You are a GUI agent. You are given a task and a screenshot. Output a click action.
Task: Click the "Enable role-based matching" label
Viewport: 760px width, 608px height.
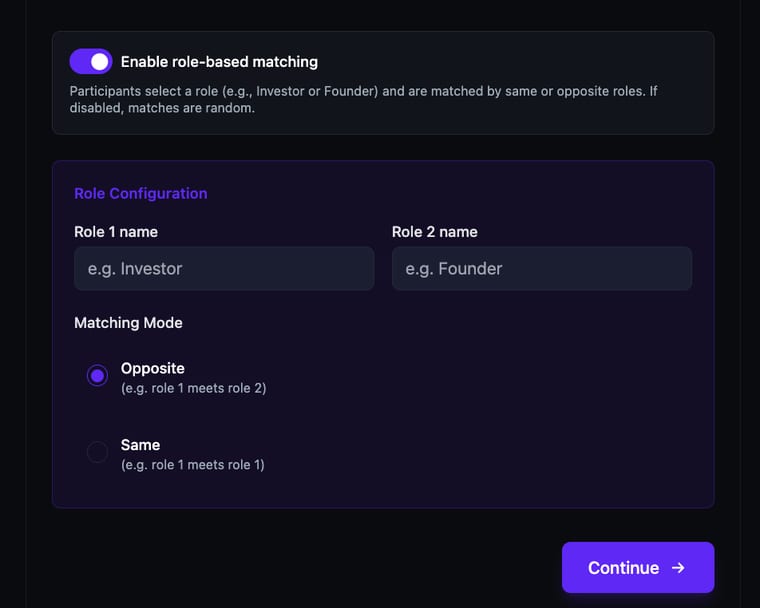219,62
